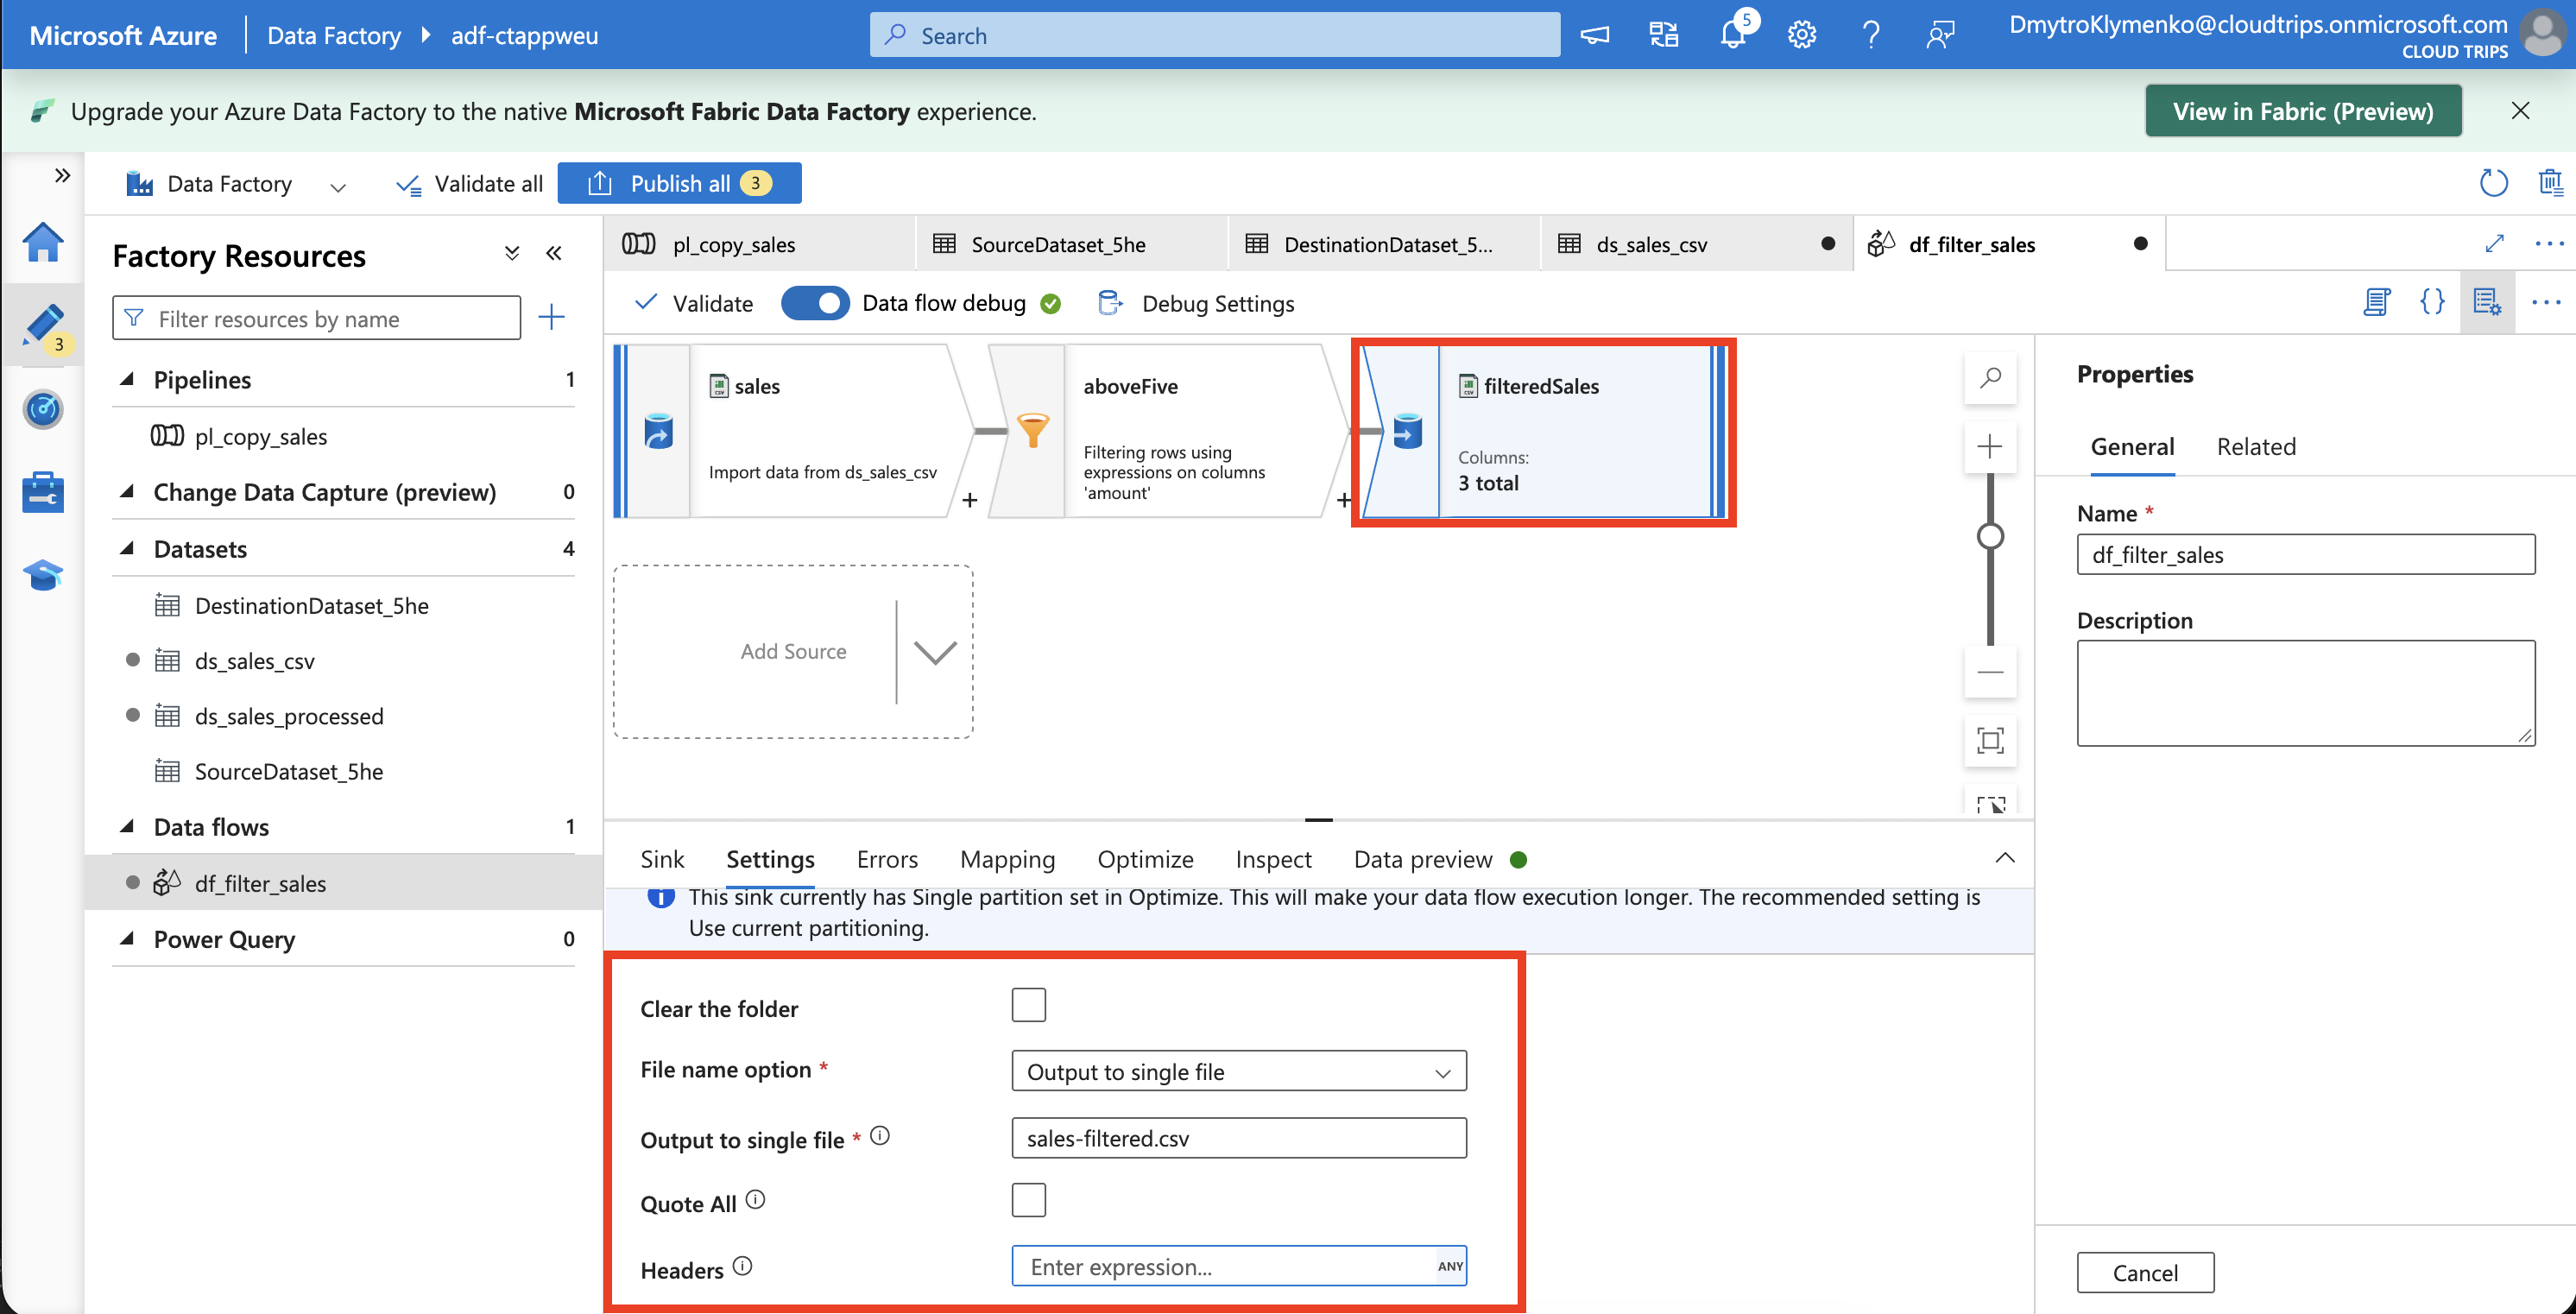This screenshot has height=1314, width=2576.
Task: Click the discard all trash icon
Action: click(x=2551, y=183)
